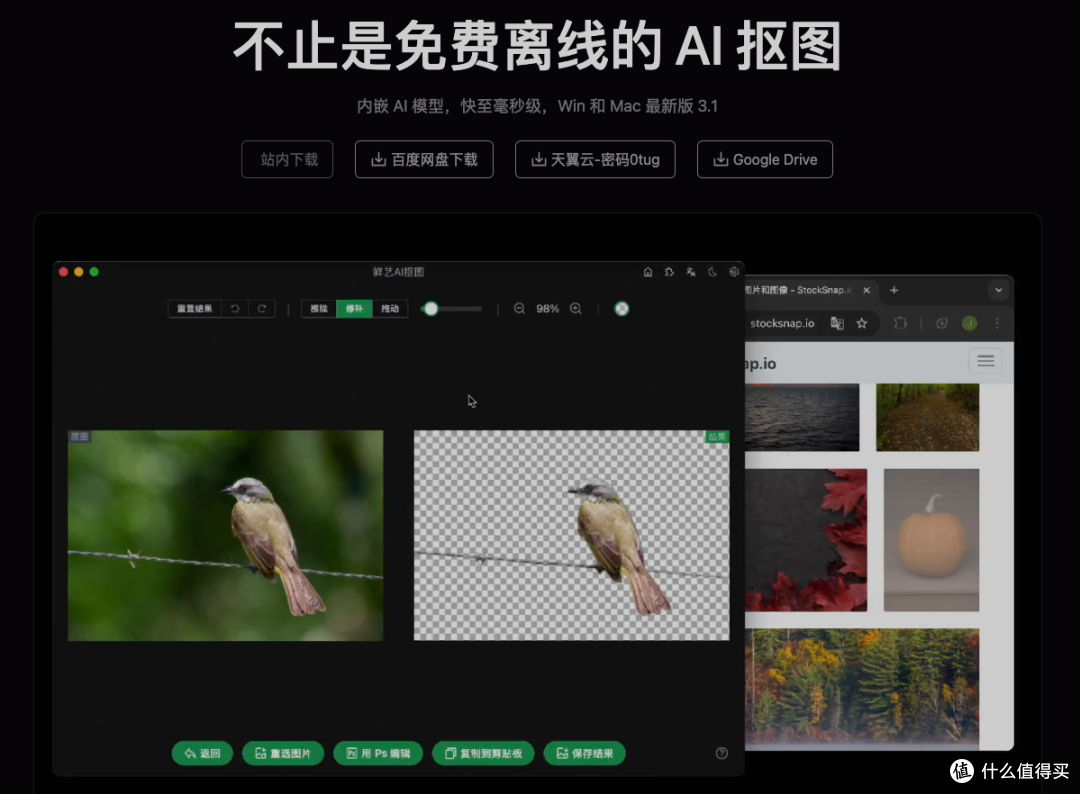Open the red maple leaves photo
This screenshot has width=1080, height=794.
click(807, 540)
